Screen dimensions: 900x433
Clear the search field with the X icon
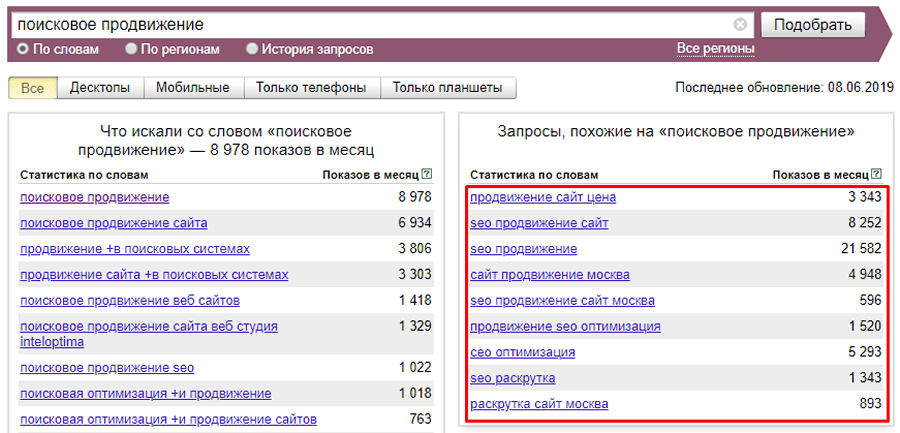[x=740, y=24]
